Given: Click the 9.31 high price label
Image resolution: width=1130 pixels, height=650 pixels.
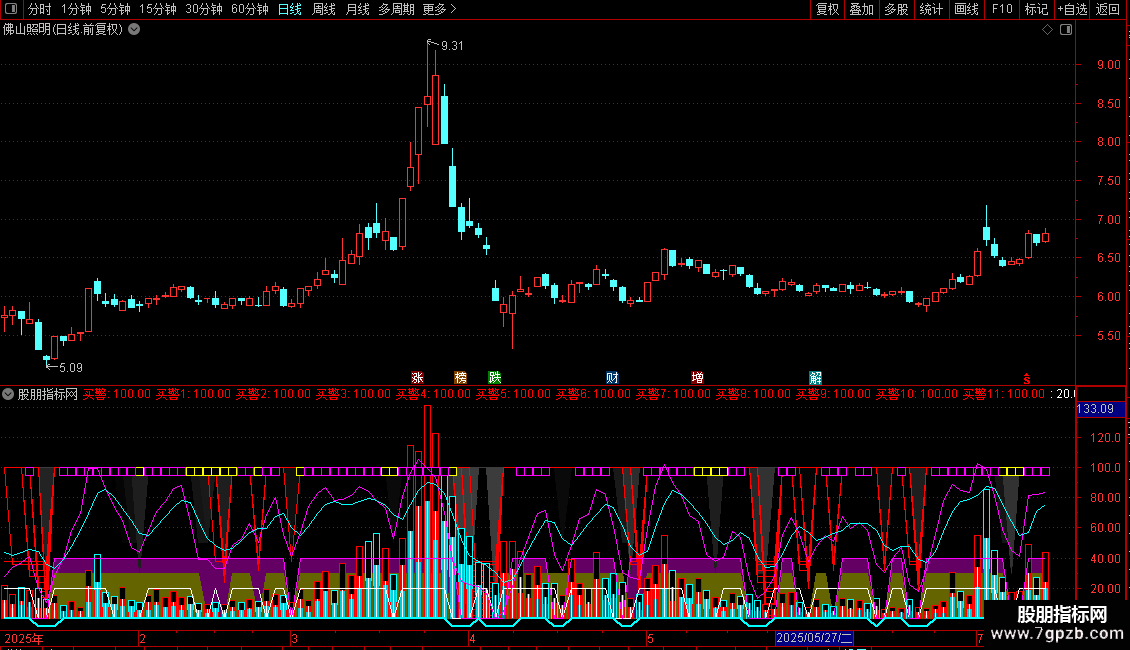Looking at the screenshot, I should click(452, 46).
